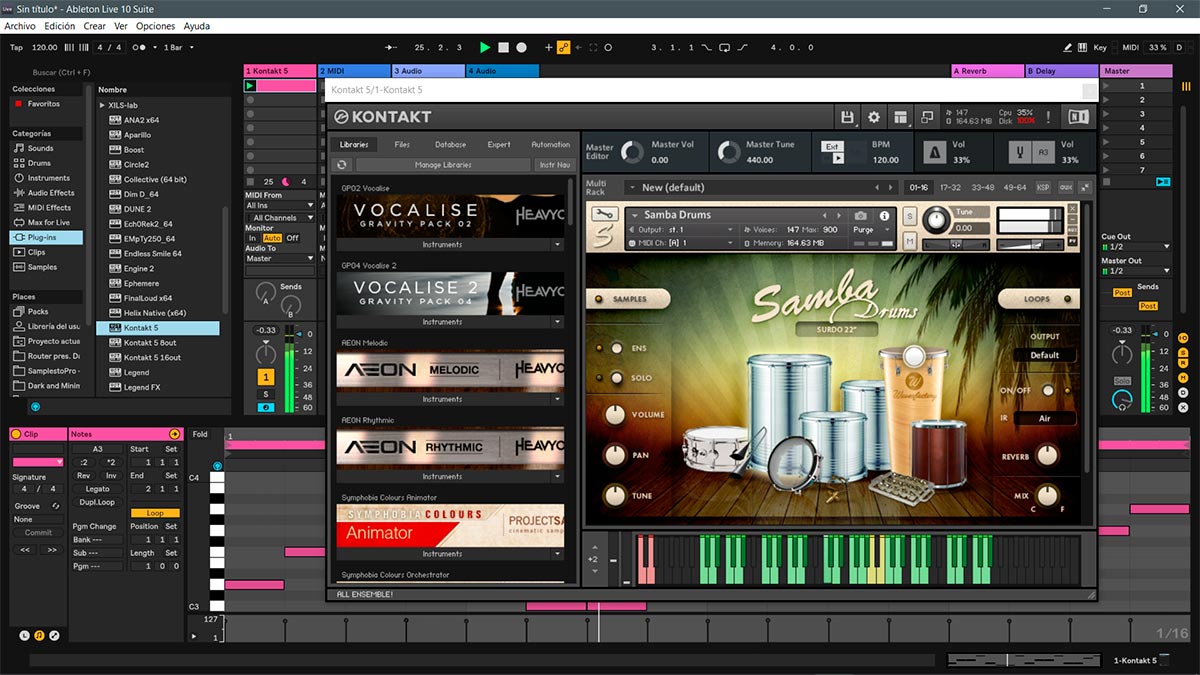Take Samba Drums snapshot camera icon
This screenshot has height=675, width=1200.
click(x=860, y=215)
